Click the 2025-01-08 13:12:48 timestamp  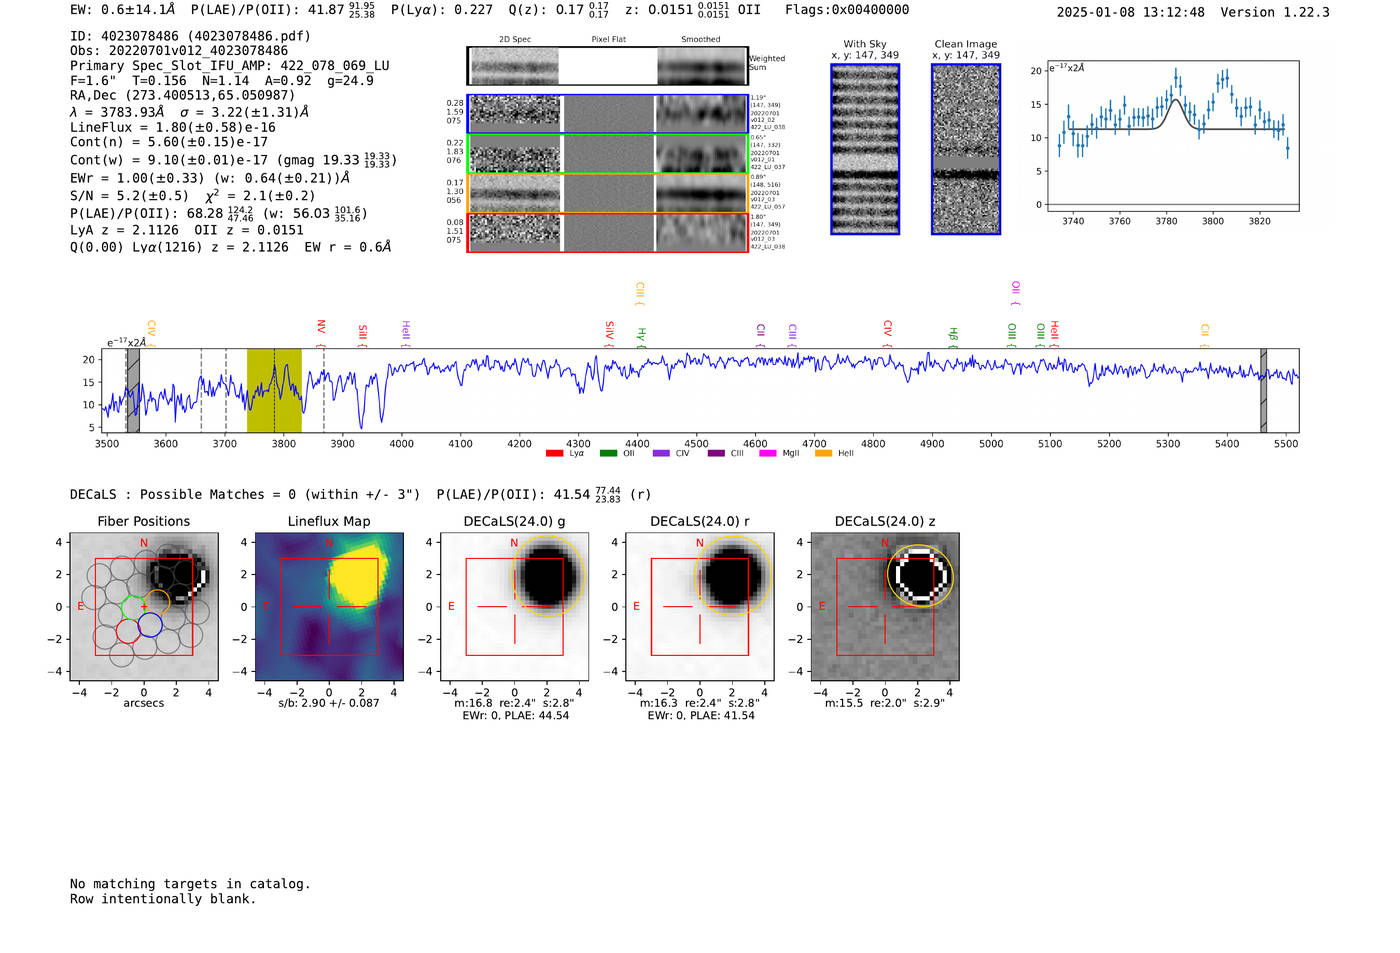pos(1131,12)
